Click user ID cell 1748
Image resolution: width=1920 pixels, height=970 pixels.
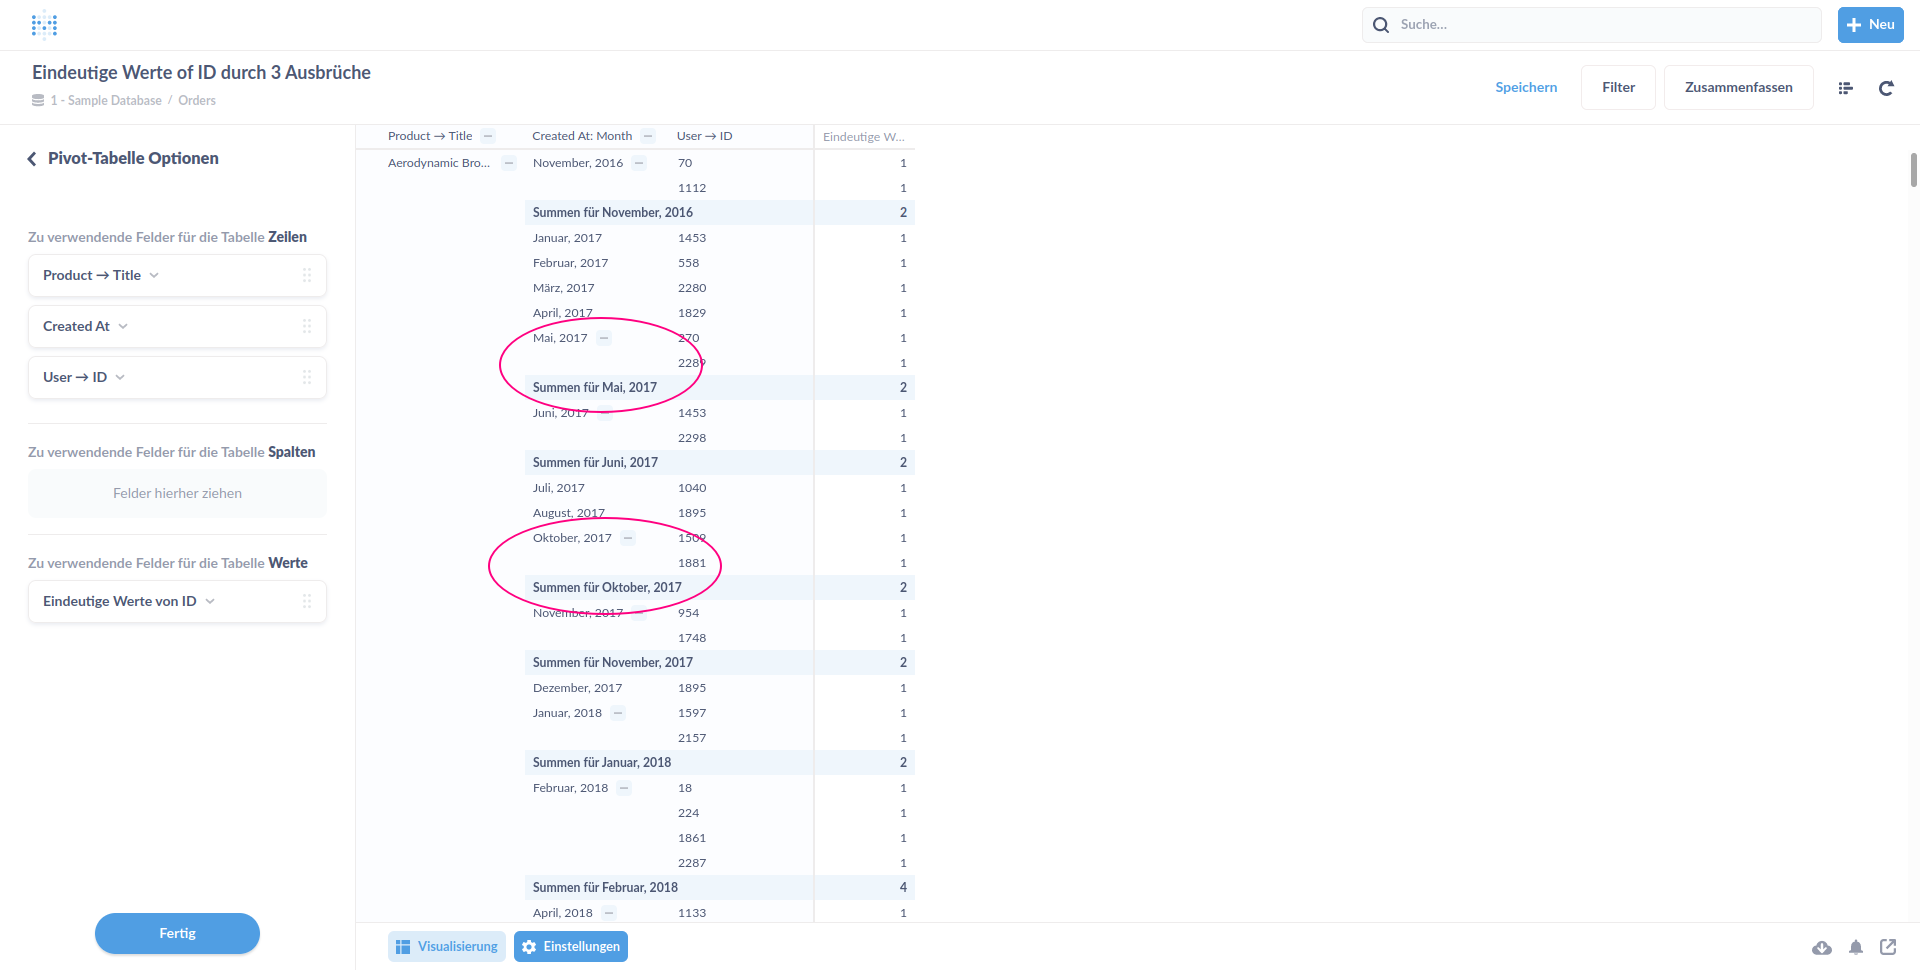(692, 638)
